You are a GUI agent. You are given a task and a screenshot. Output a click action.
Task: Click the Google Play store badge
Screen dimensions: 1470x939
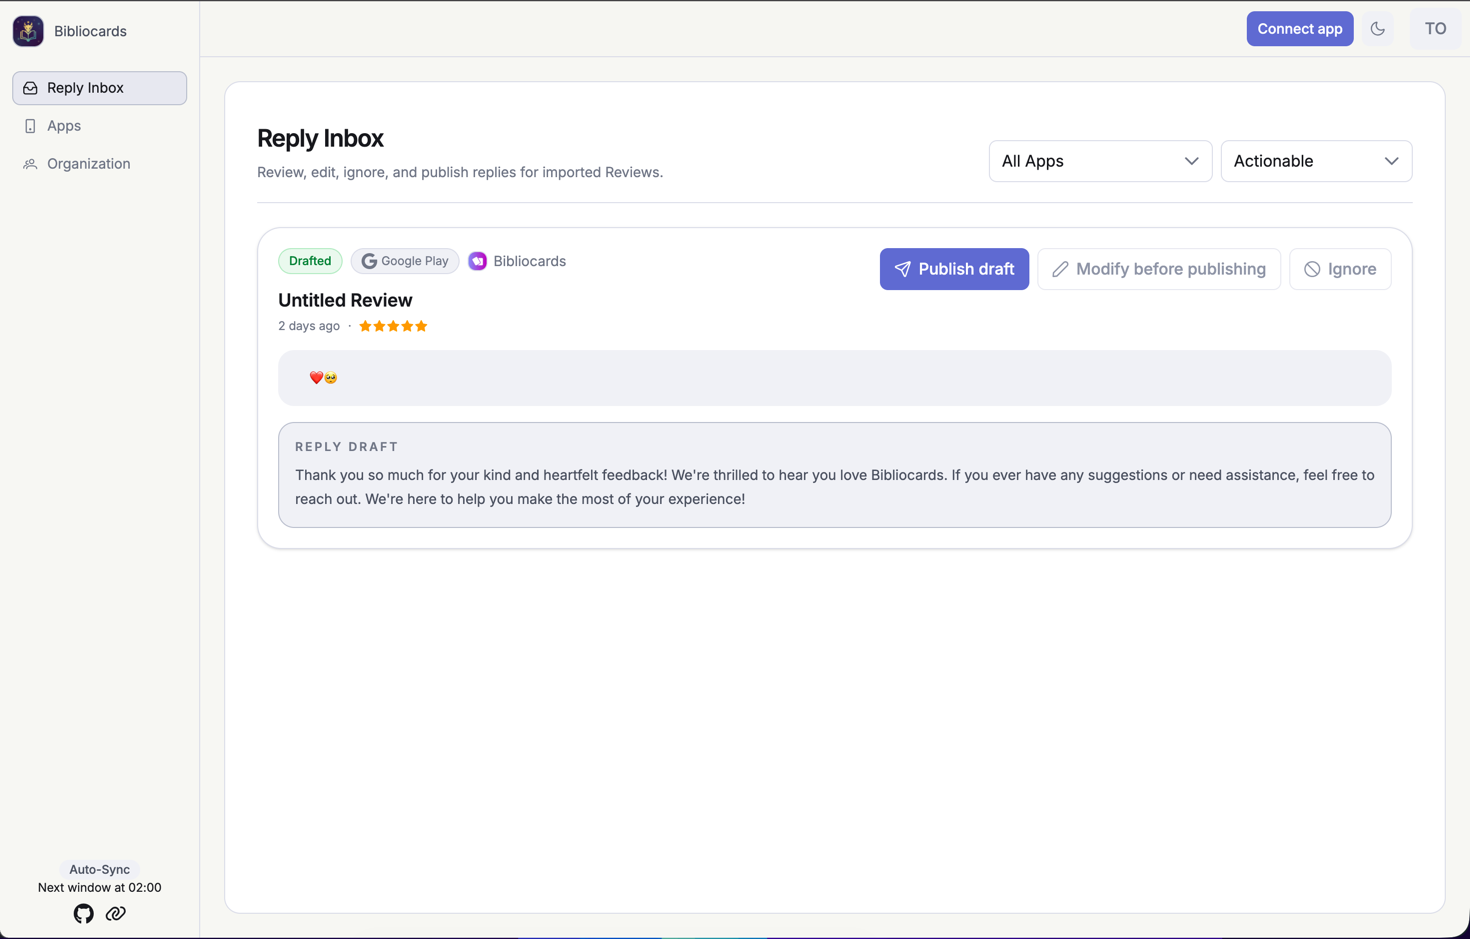405,261
